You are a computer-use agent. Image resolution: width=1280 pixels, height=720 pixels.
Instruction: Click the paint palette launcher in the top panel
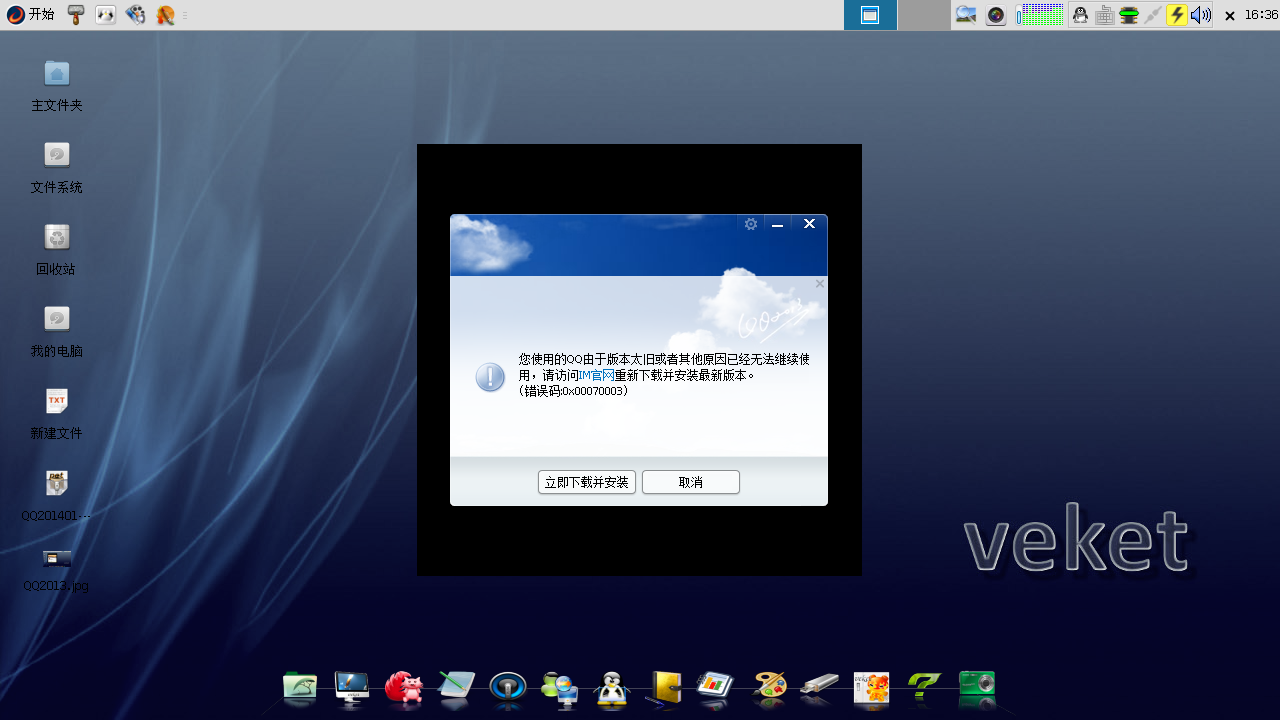click(x=136, y=15)
